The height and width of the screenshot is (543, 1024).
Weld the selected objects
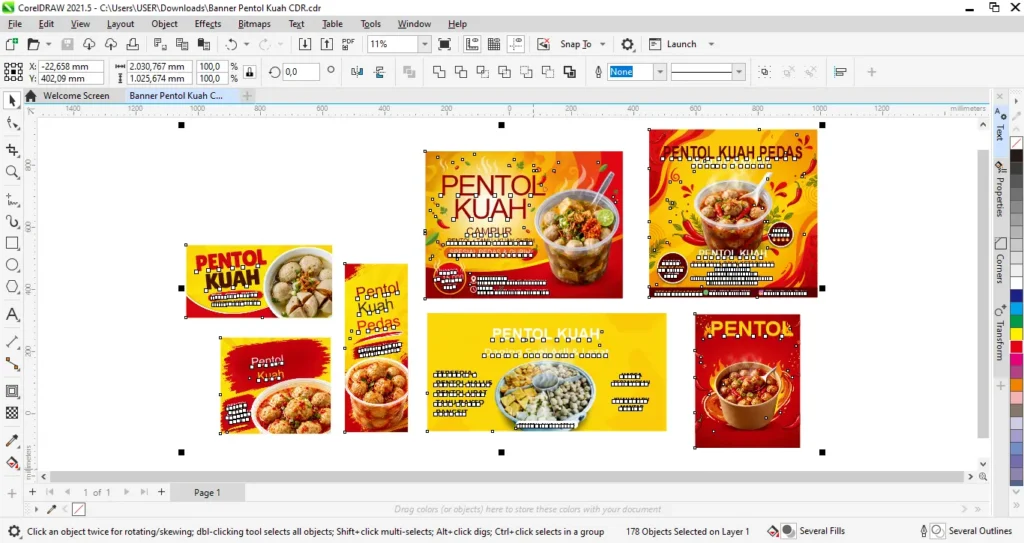point(439,72)
